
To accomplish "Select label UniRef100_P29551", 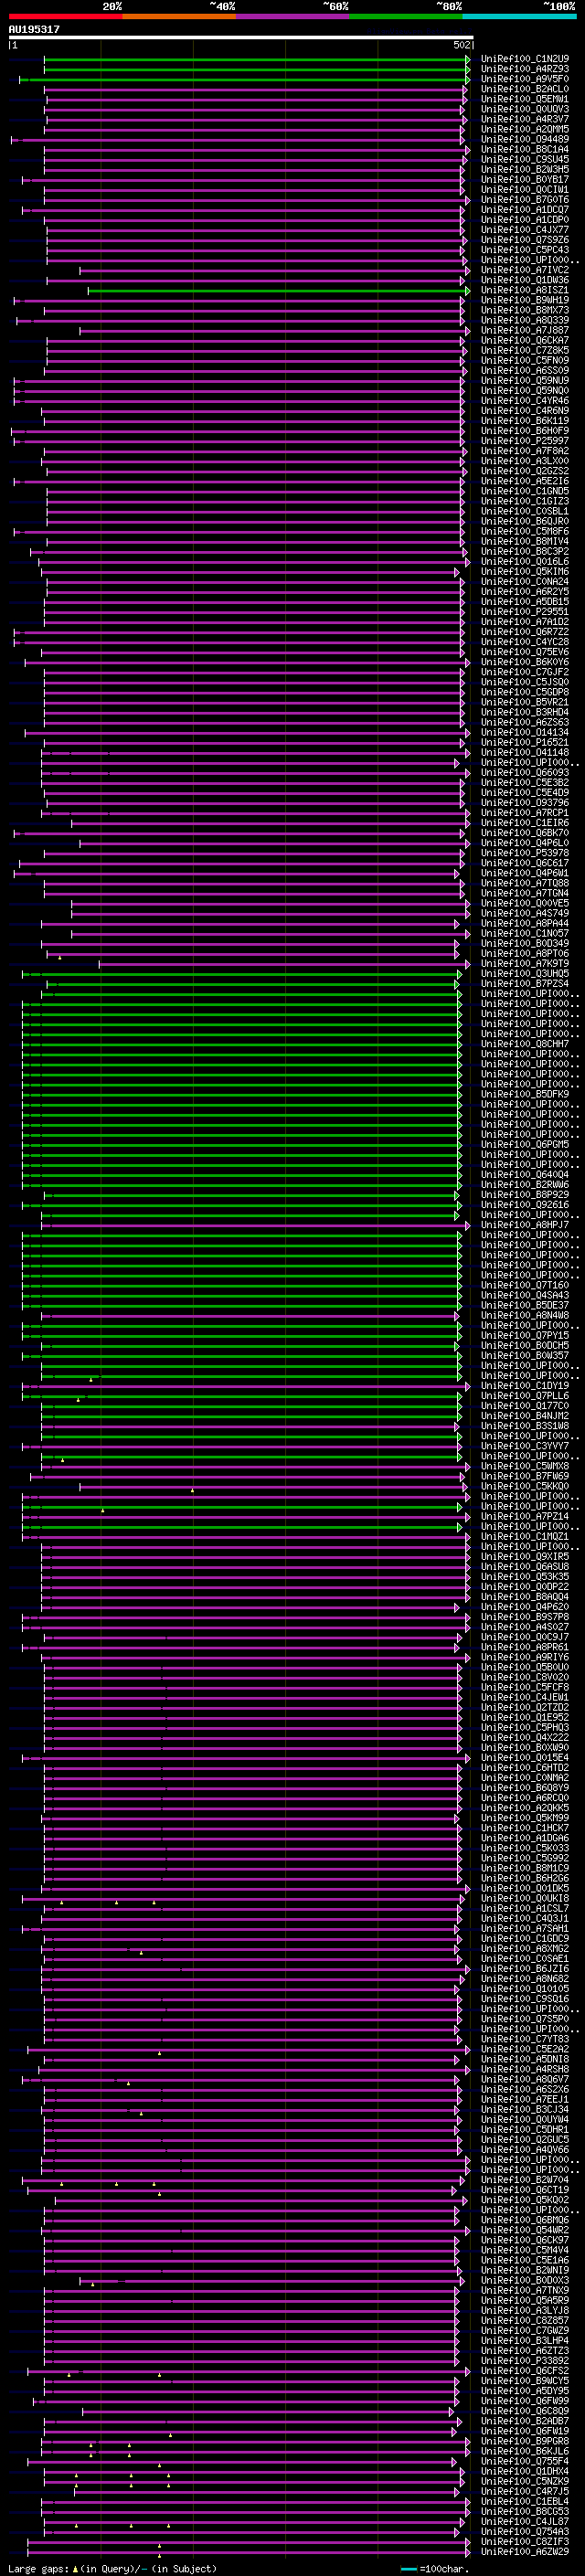I will point(525,612).
